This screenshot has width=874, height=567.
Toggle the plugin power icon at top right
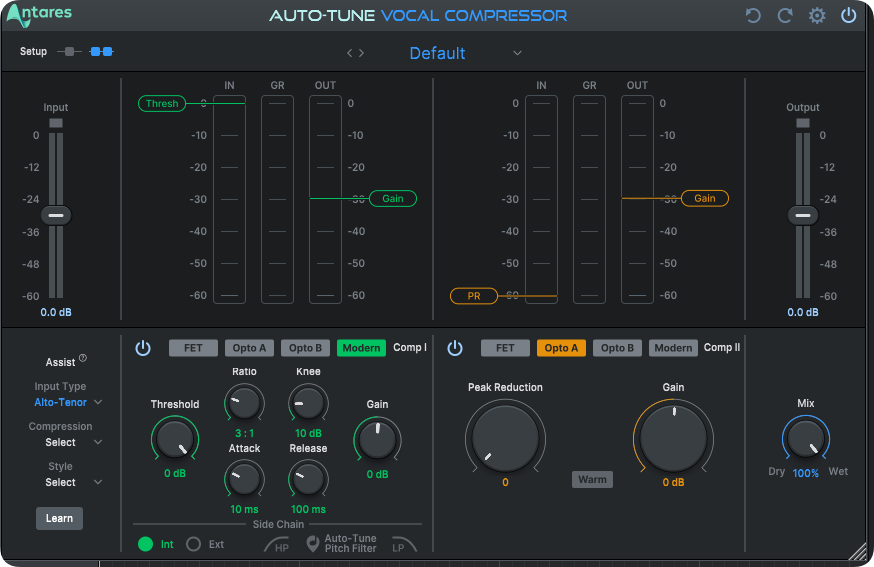click(x=848, y=15)
